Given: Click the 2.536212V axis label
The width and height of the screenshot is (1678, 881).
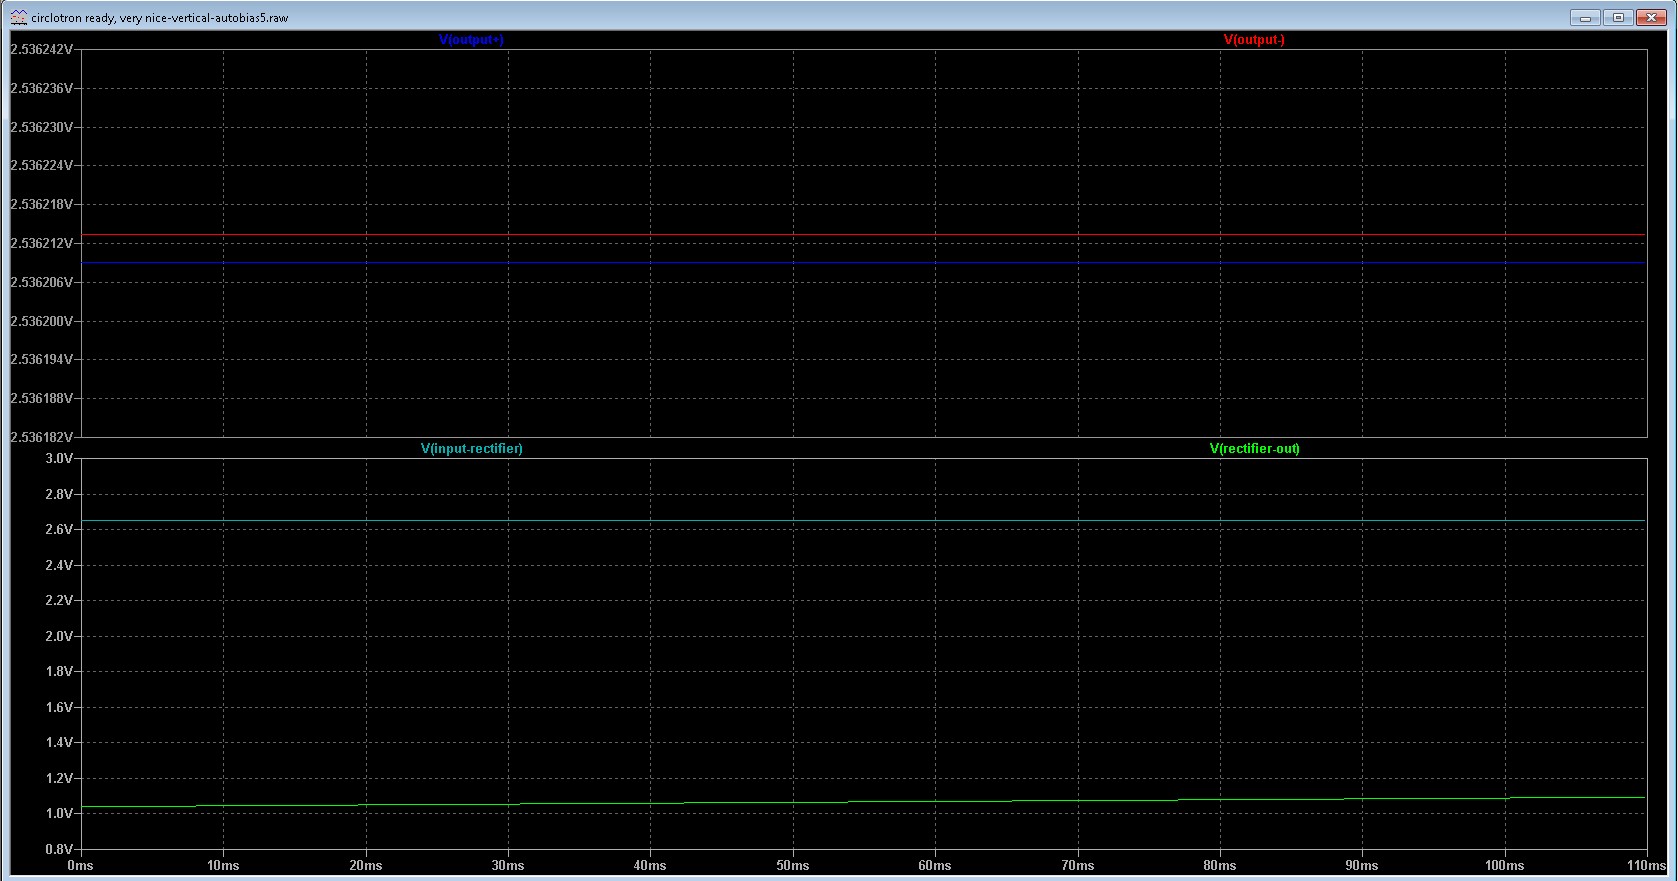Looking at the screenshot, I should coord(41,243).
